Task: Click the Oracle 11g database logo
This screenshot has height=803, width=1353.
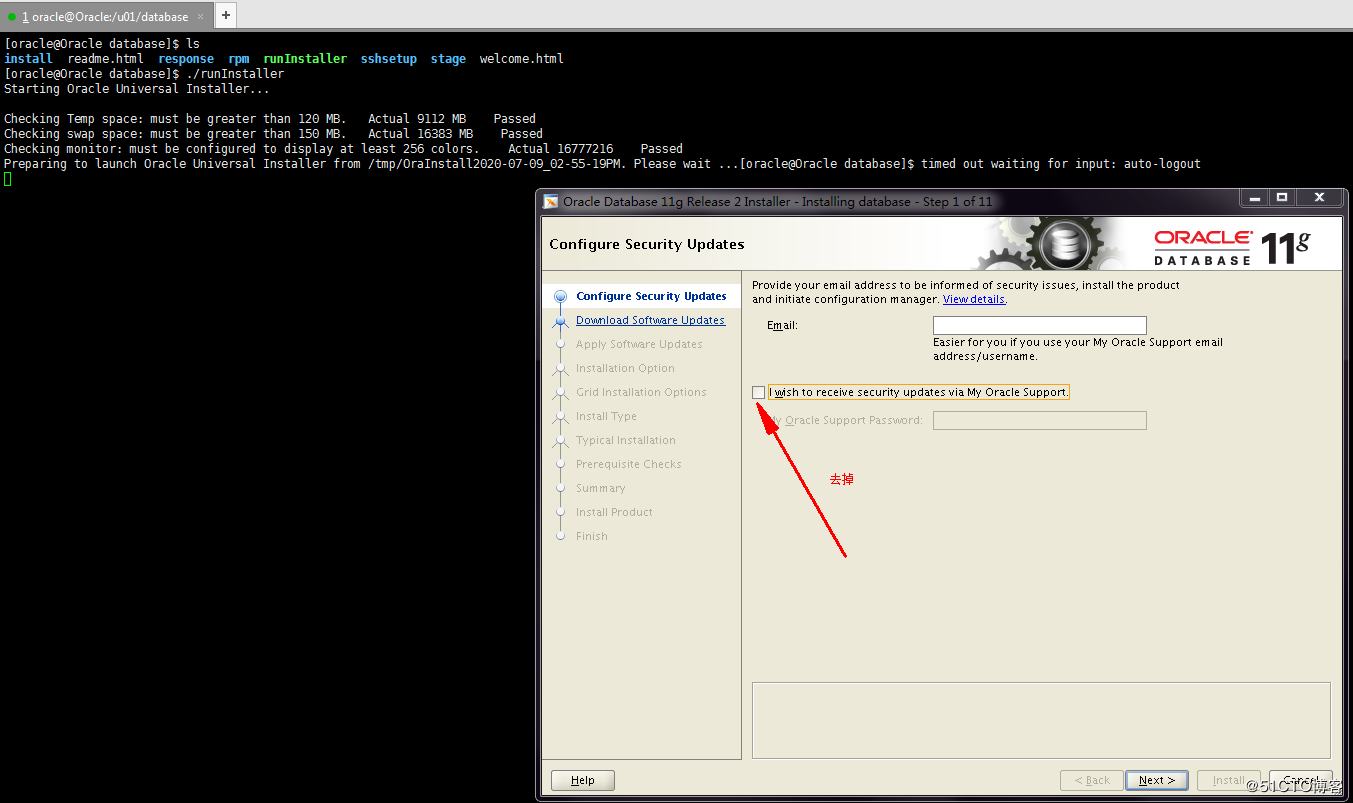Action: (1232, 246)
